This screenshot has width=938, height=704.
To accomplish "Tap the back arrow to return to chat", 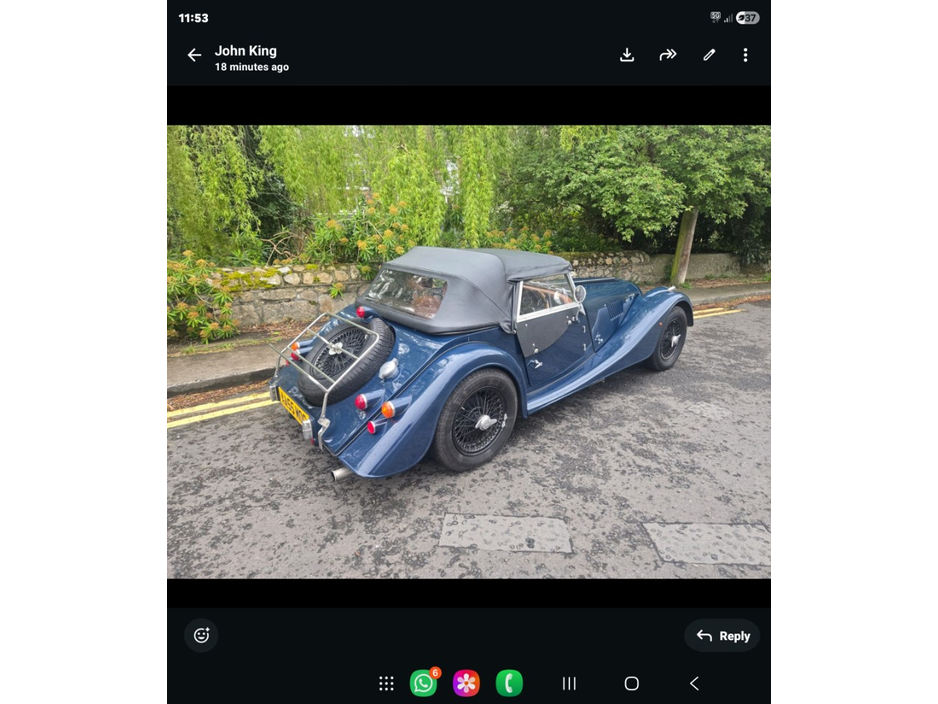I will tap(194, 55).
